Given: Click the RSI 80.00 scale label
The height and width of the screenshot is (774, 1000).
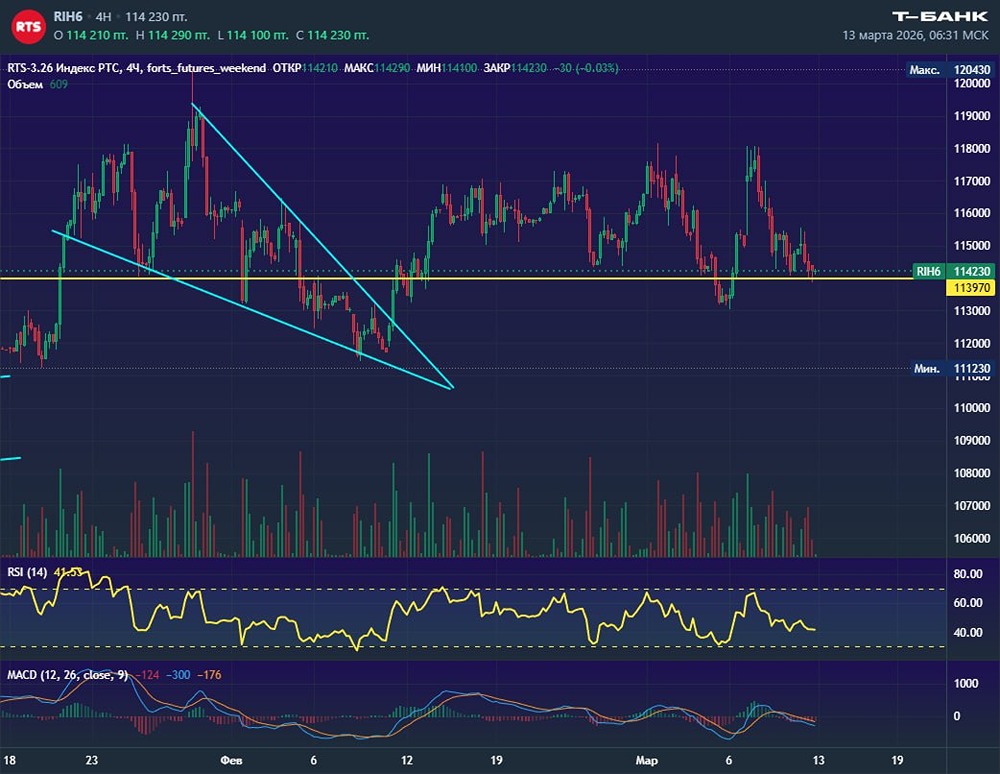Looking at the screenshot, I should tap(969, 574).
